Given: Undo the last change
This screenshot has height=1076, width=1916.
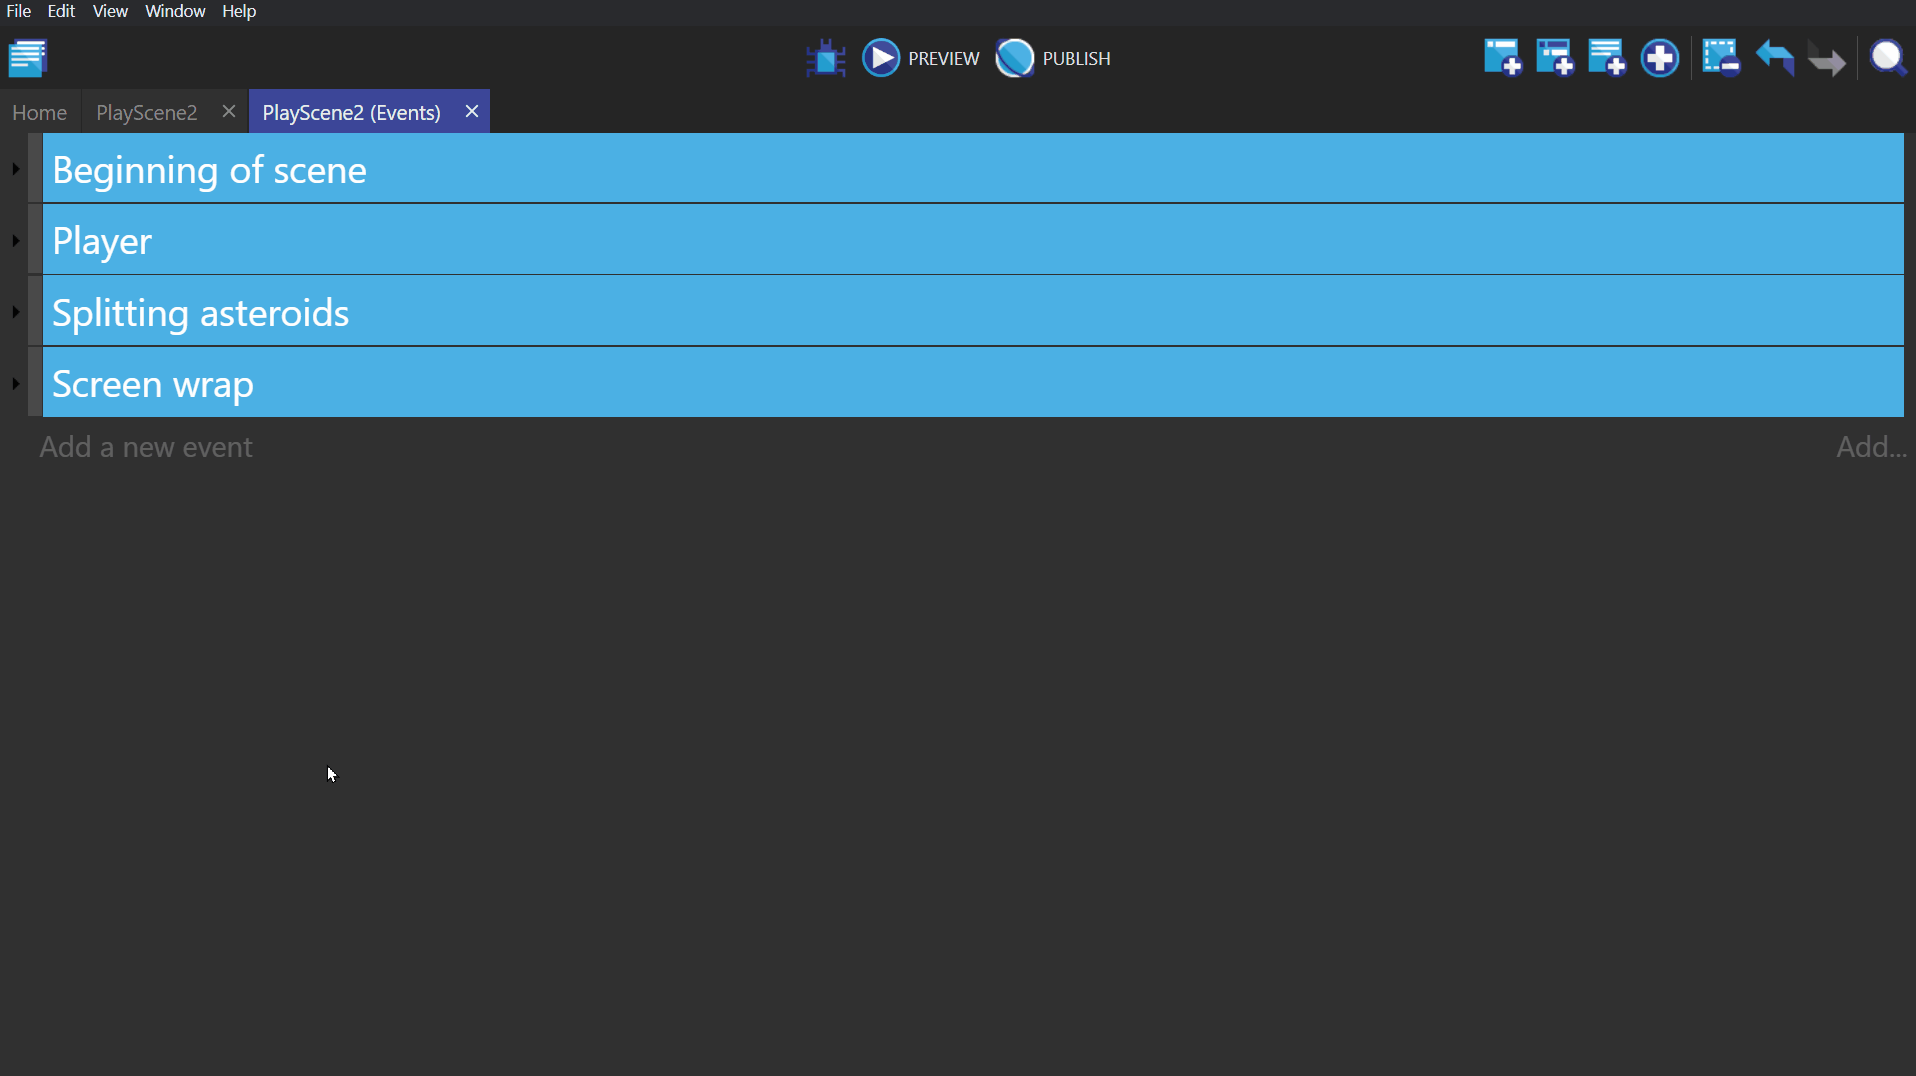Looking at the screenshot, I should pos(1774,58).
